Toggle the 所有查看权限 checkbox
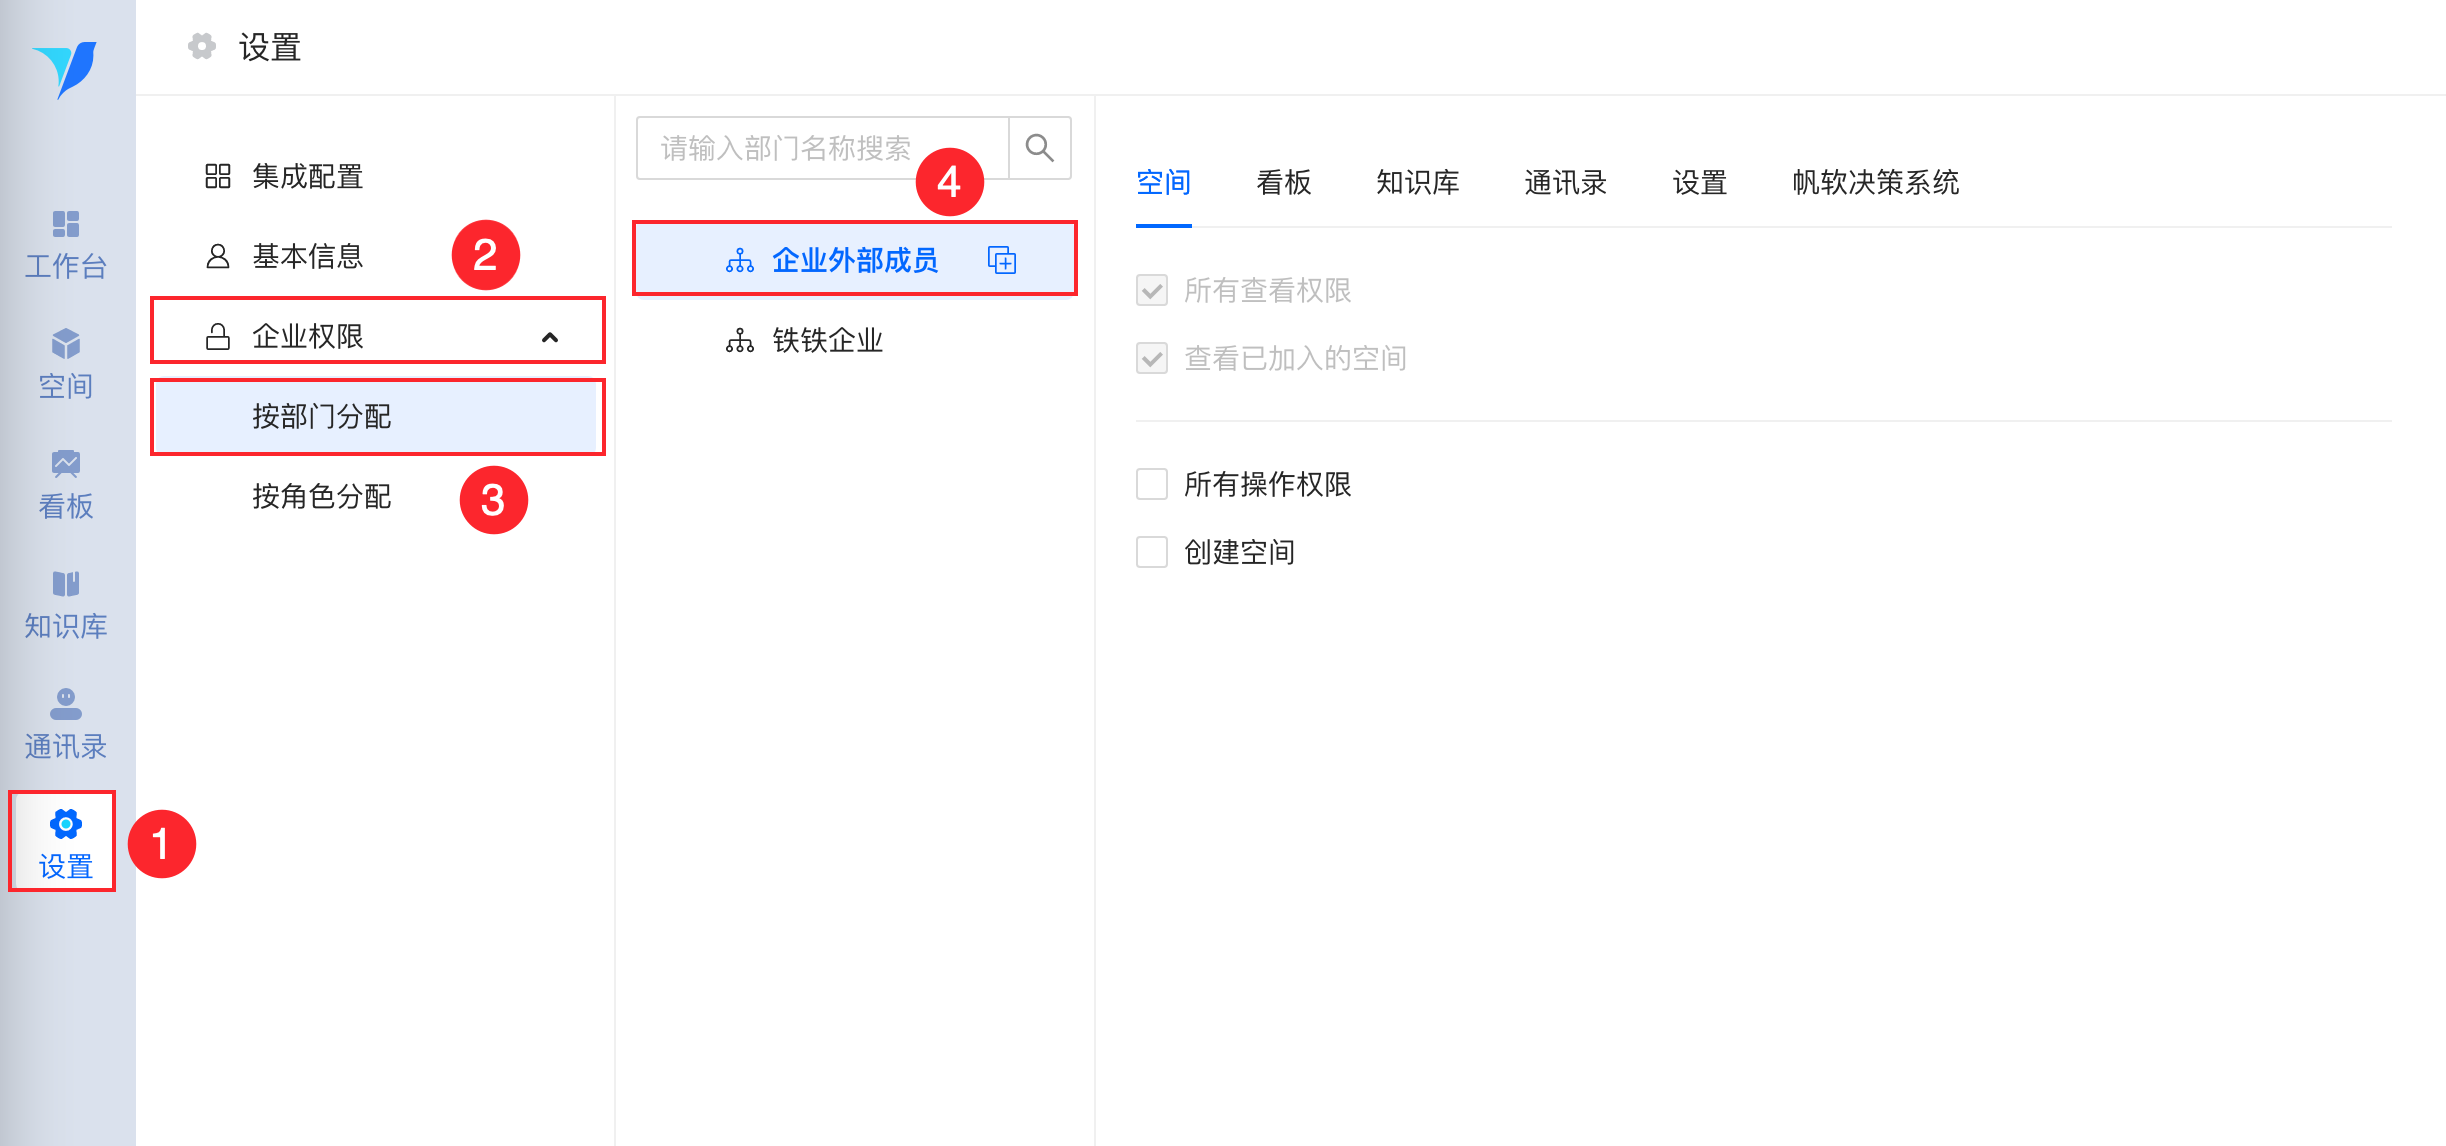The image size is (2446, 1146). click(1152, 290)
